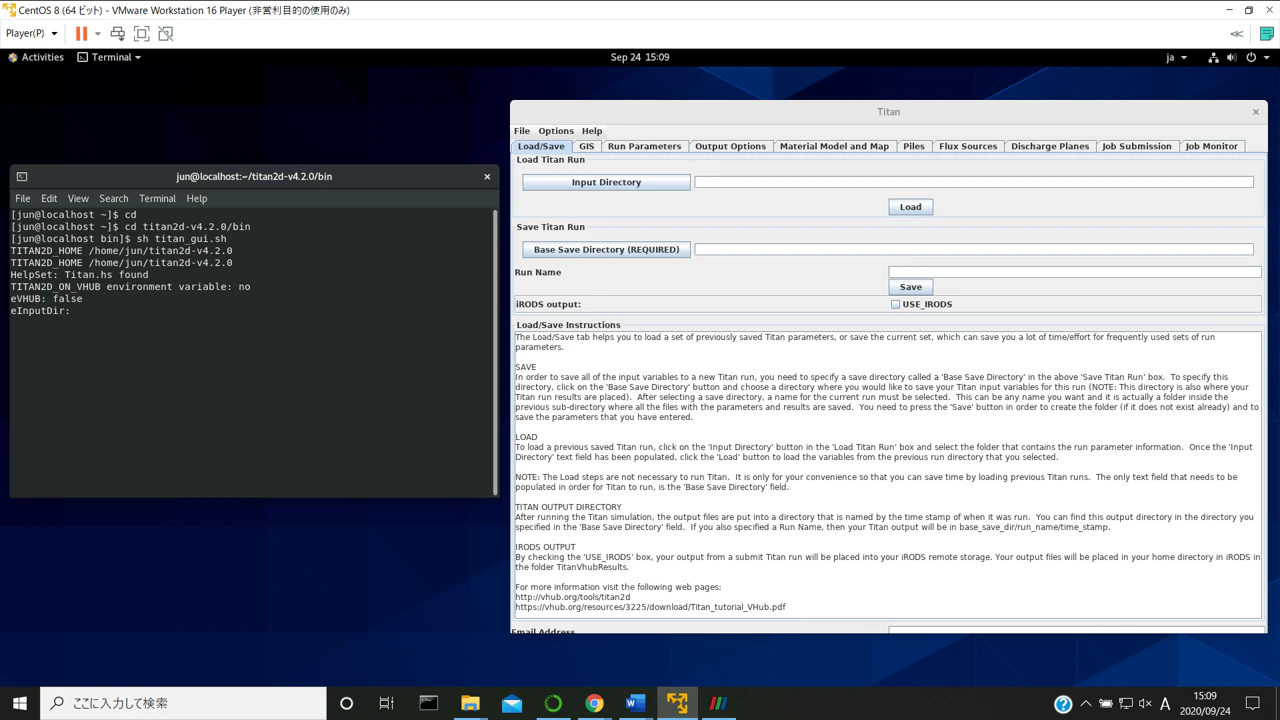Click the VMware Unity mode icon

[x=166, y=34]
